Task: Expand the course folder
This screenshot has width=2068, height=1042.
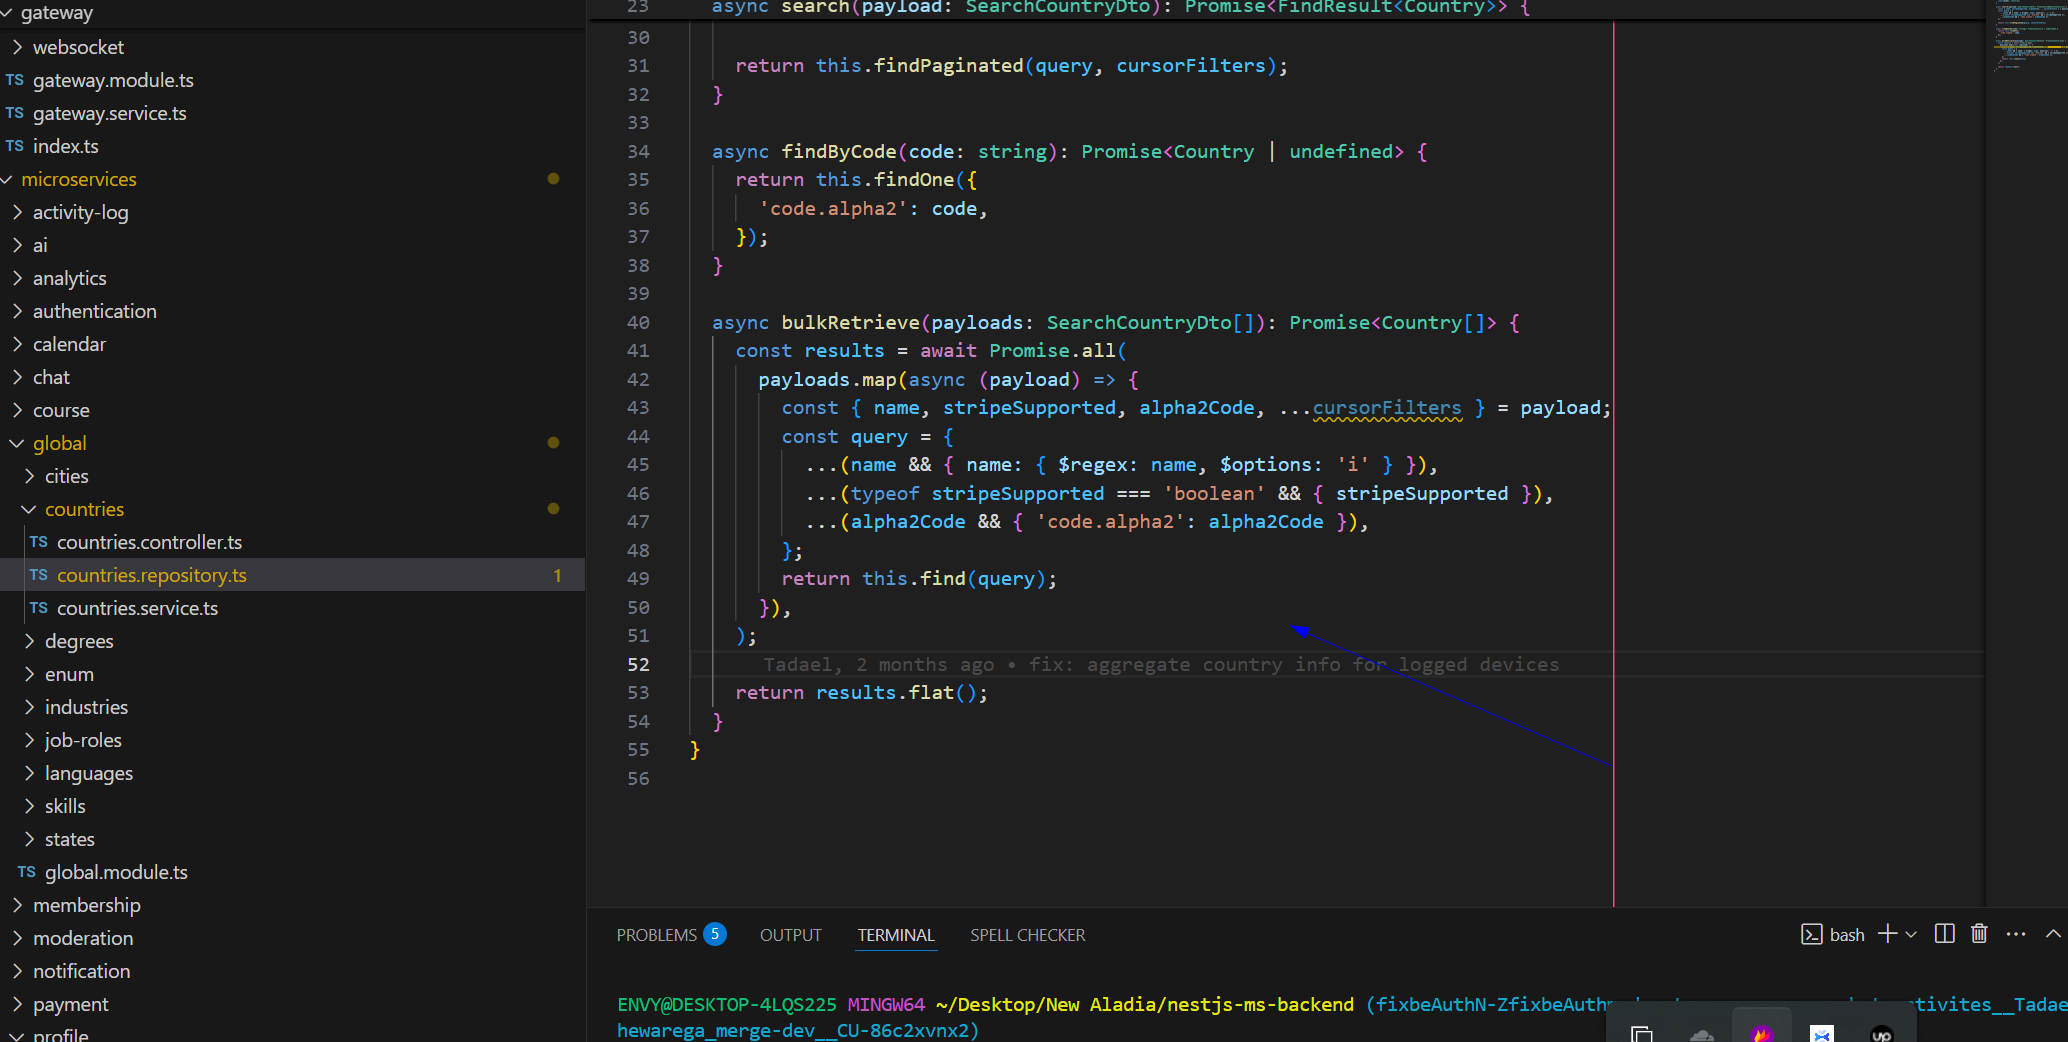Action: click(x=61, y=410)
